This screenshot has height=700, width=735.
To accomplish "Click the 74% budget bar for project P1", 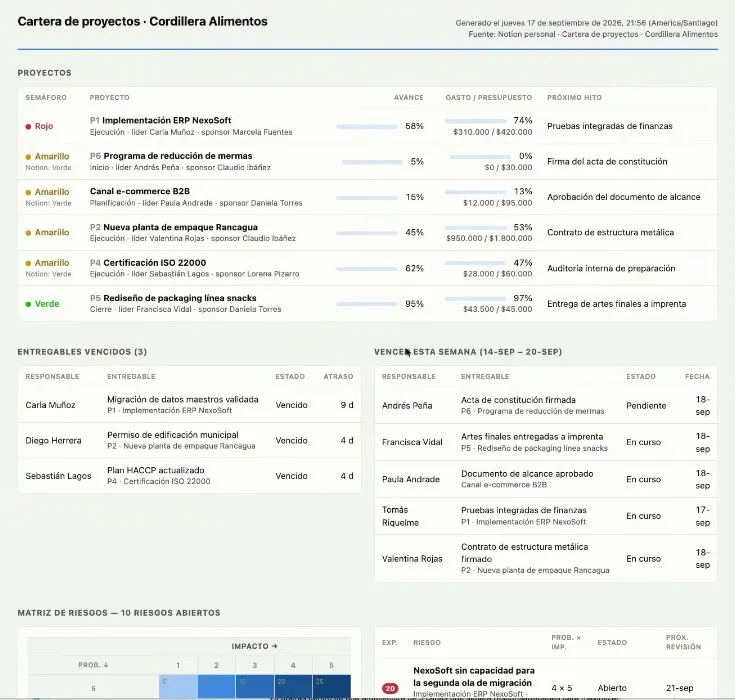I will coord(475,121).
